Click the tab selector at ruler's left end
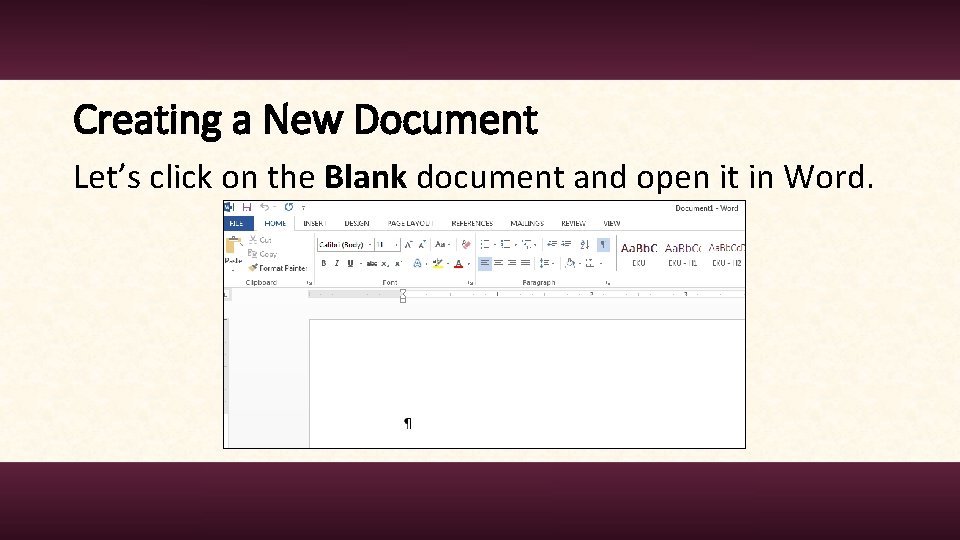Screen dimensions: 960x540 pos(226,295)
